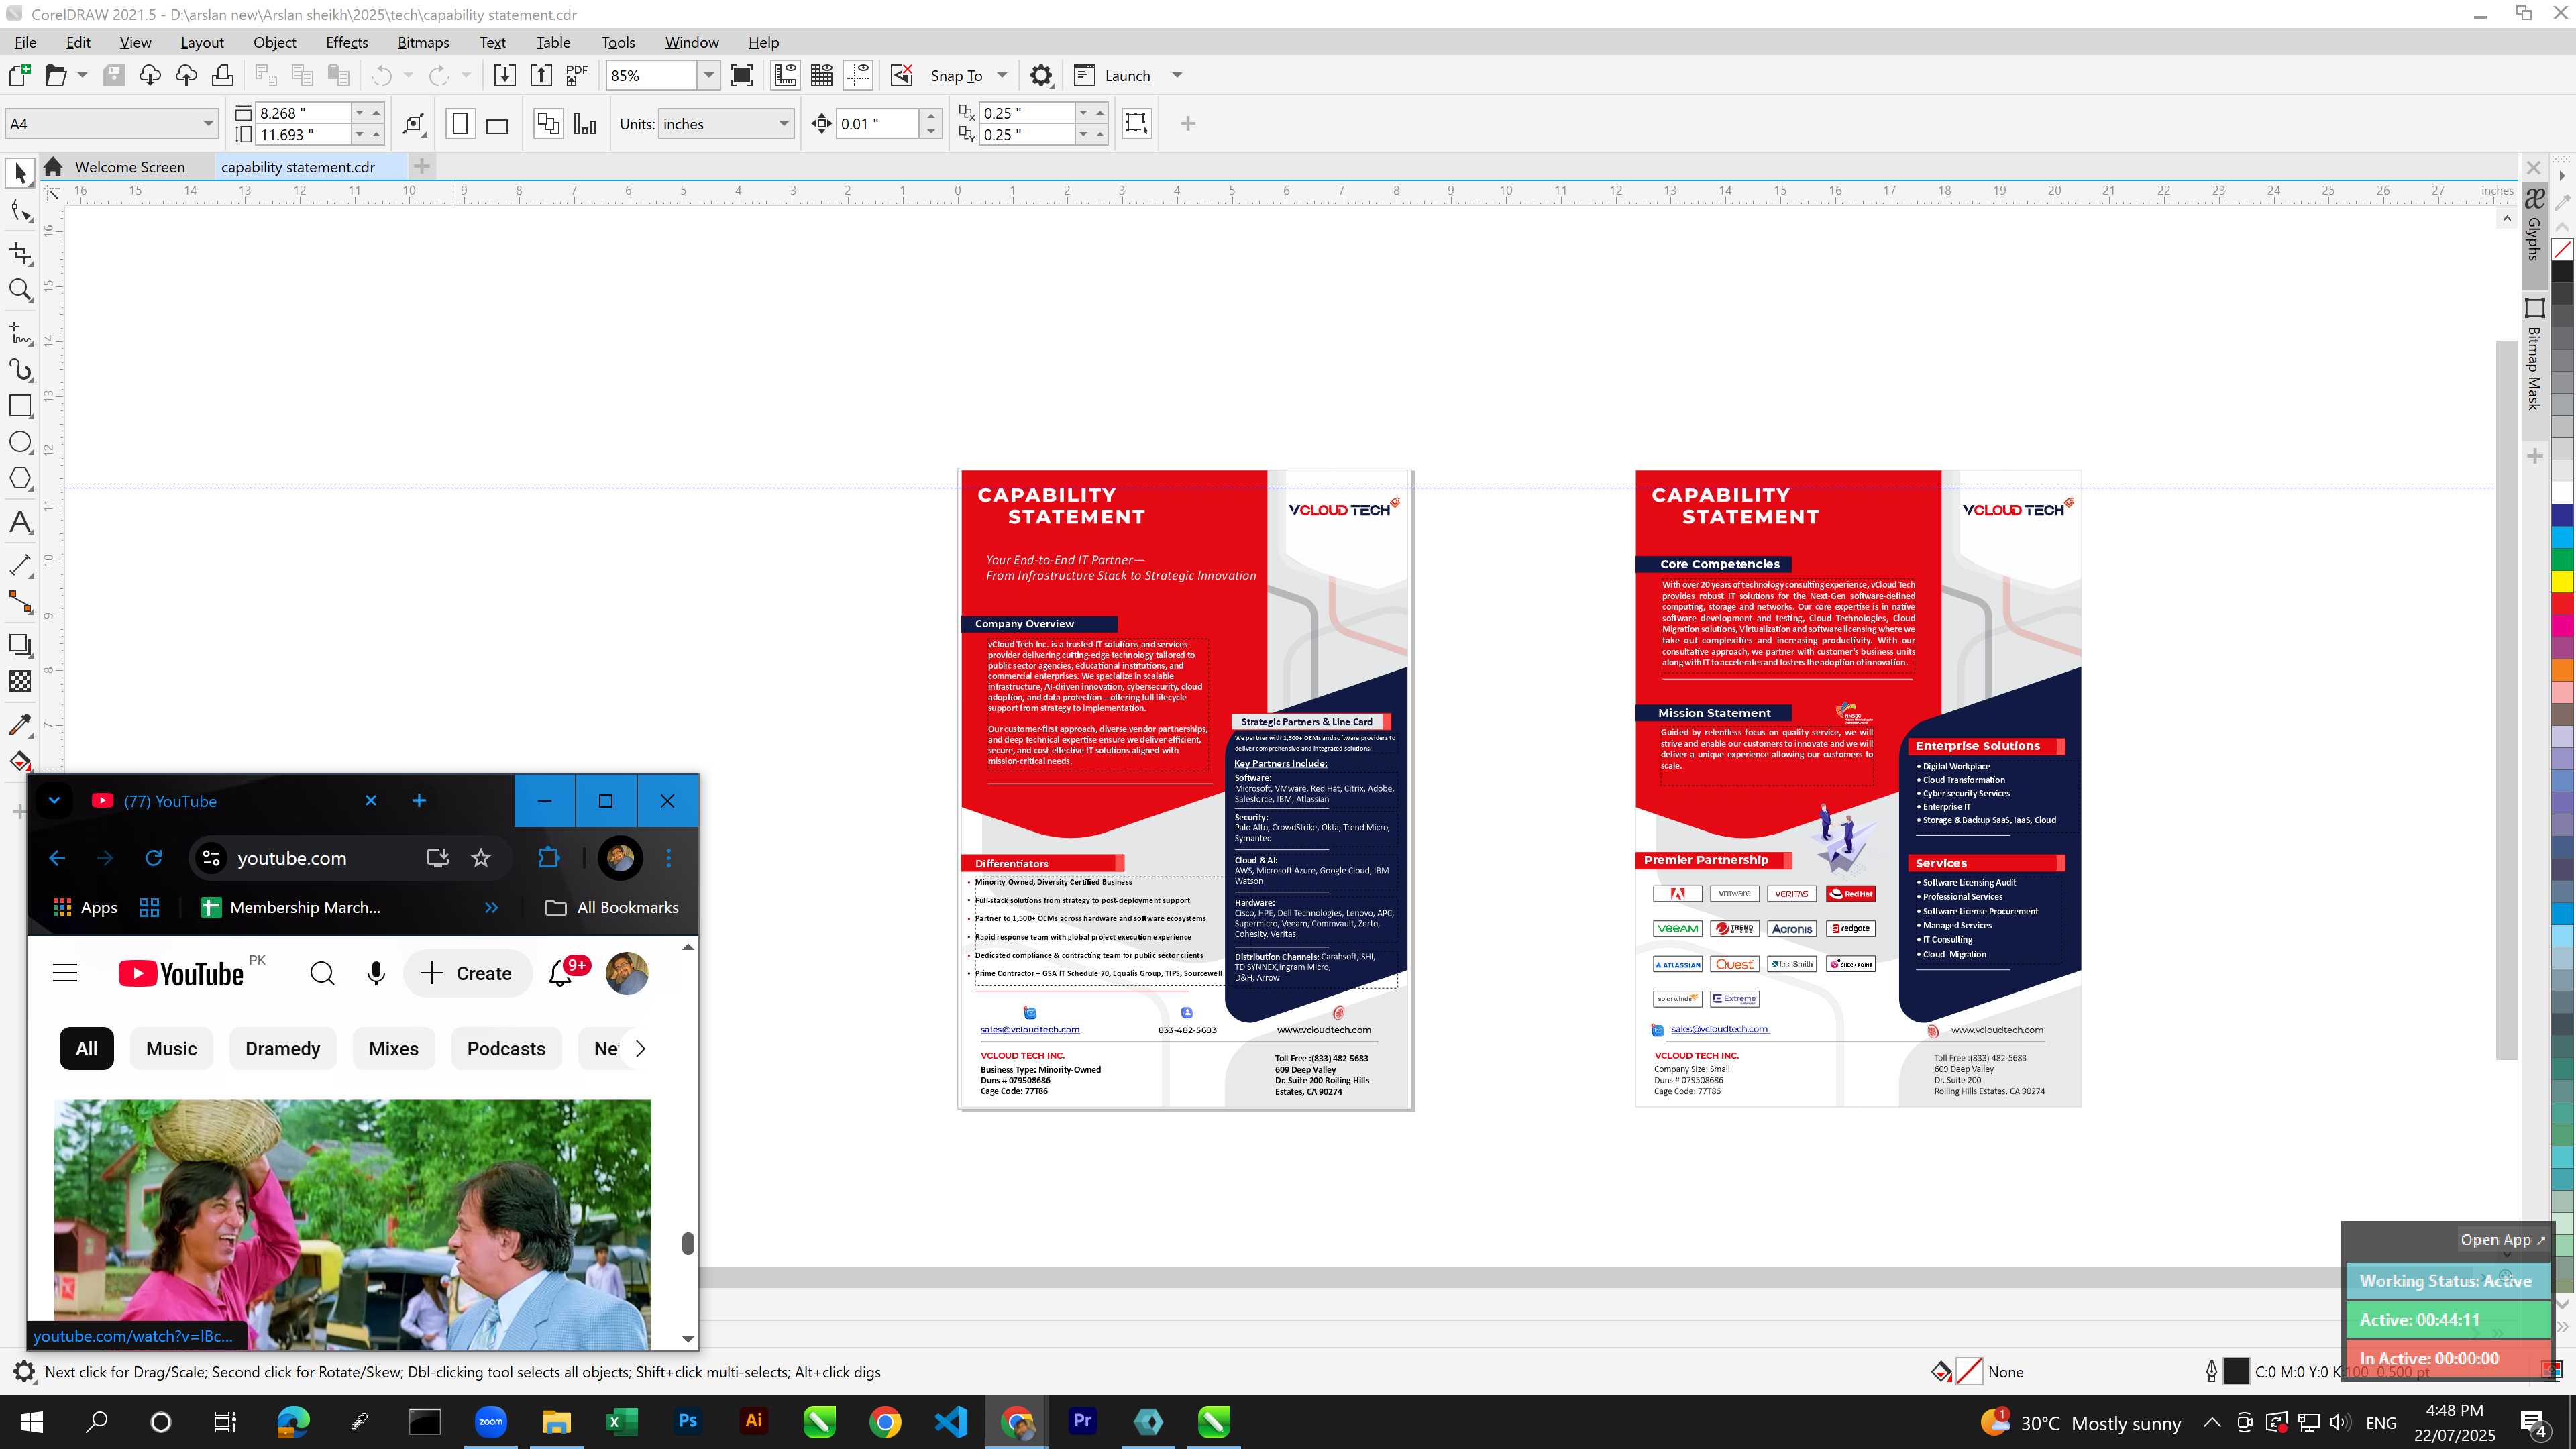Select the Polygon tool
Screen dimensions: 2576x1449
(20, 479)
